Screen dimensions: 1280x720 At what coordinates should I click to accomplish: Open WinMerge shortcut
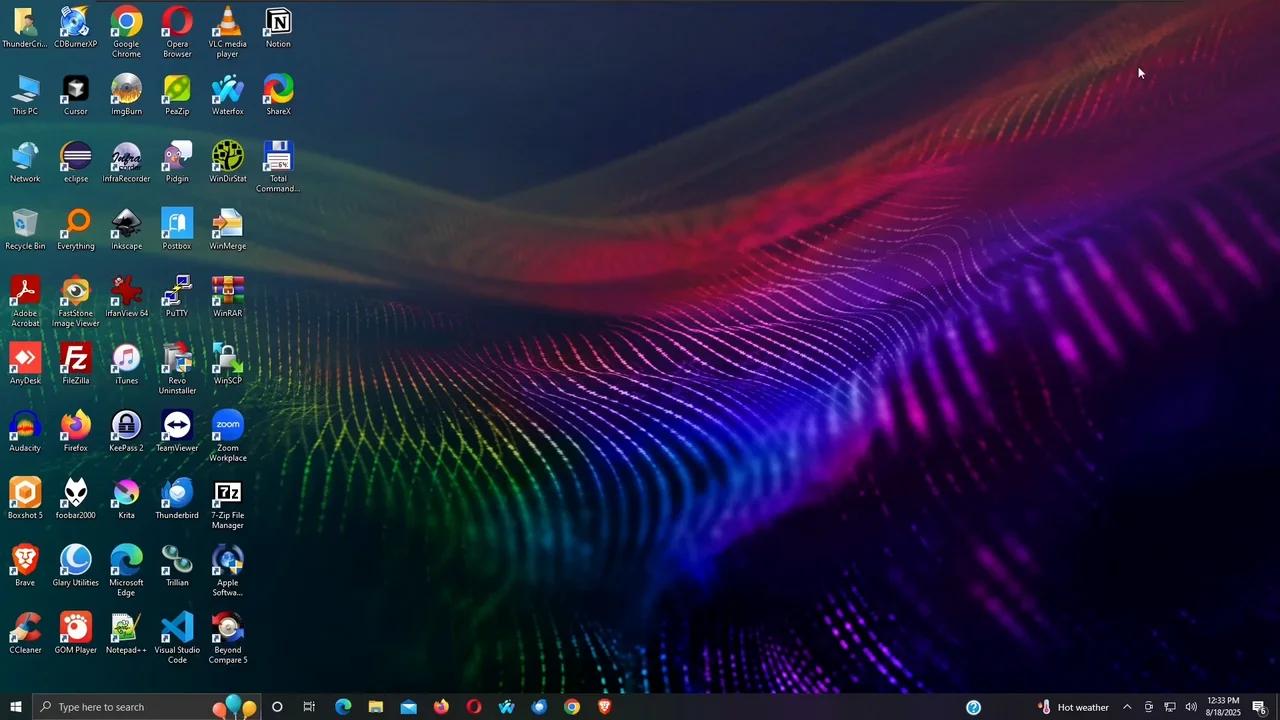[x=227, y=229]
